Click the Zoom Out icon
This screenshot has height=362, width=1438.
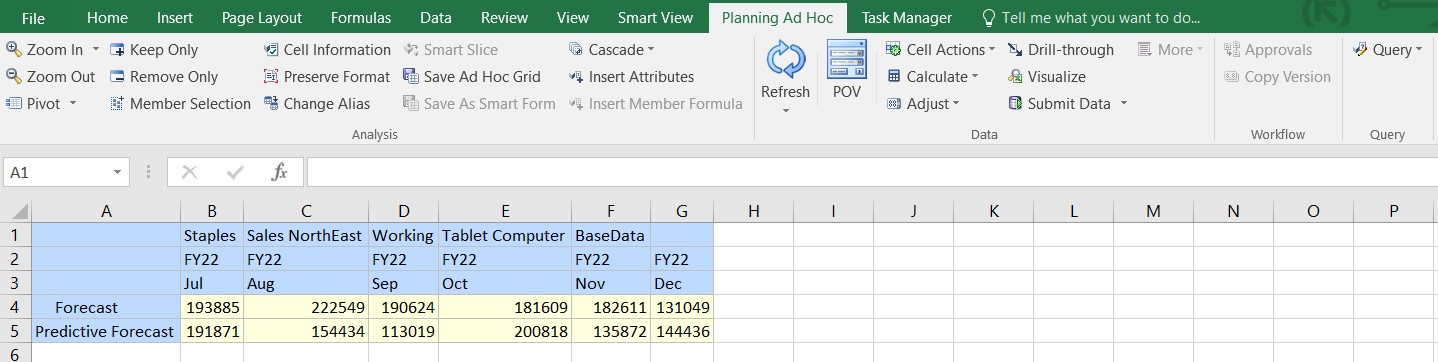pos(14,76)
